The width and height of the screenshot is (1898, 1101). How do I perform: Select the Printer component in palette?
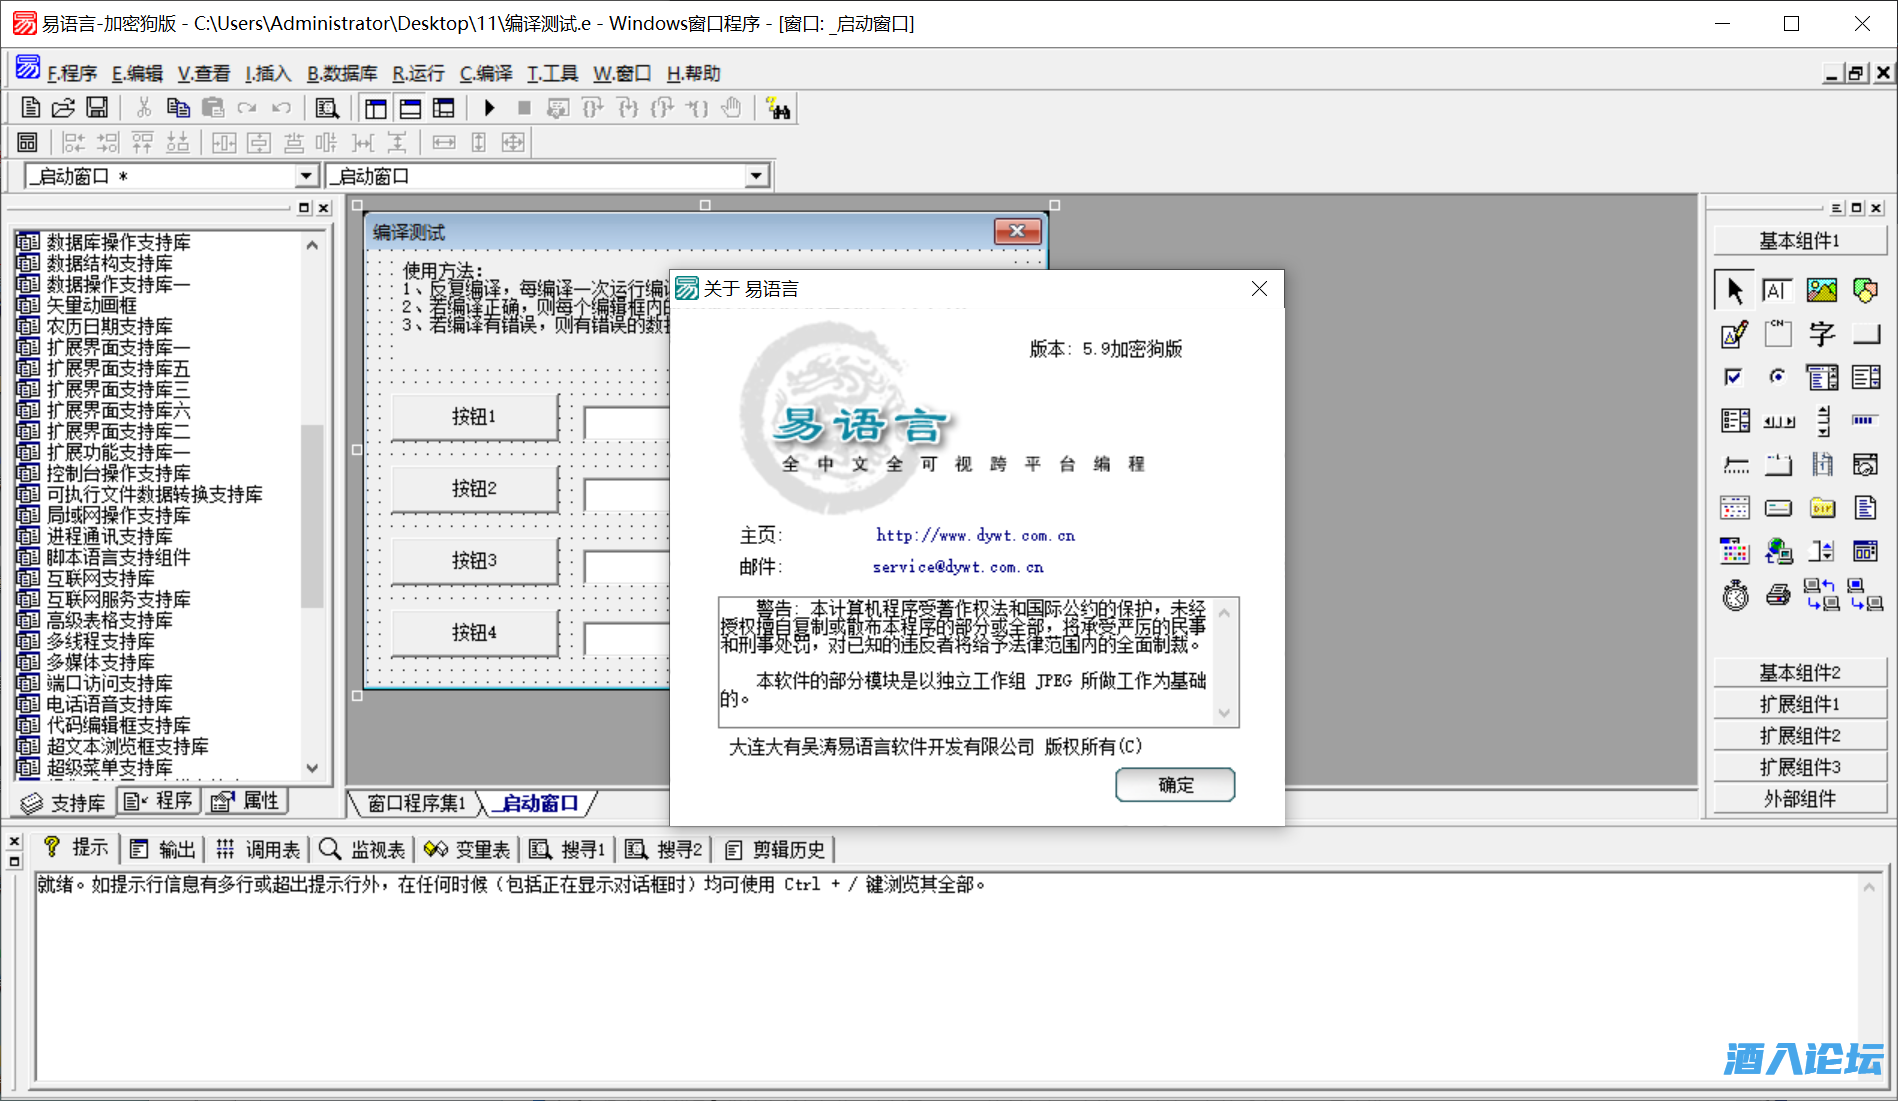1778,595
